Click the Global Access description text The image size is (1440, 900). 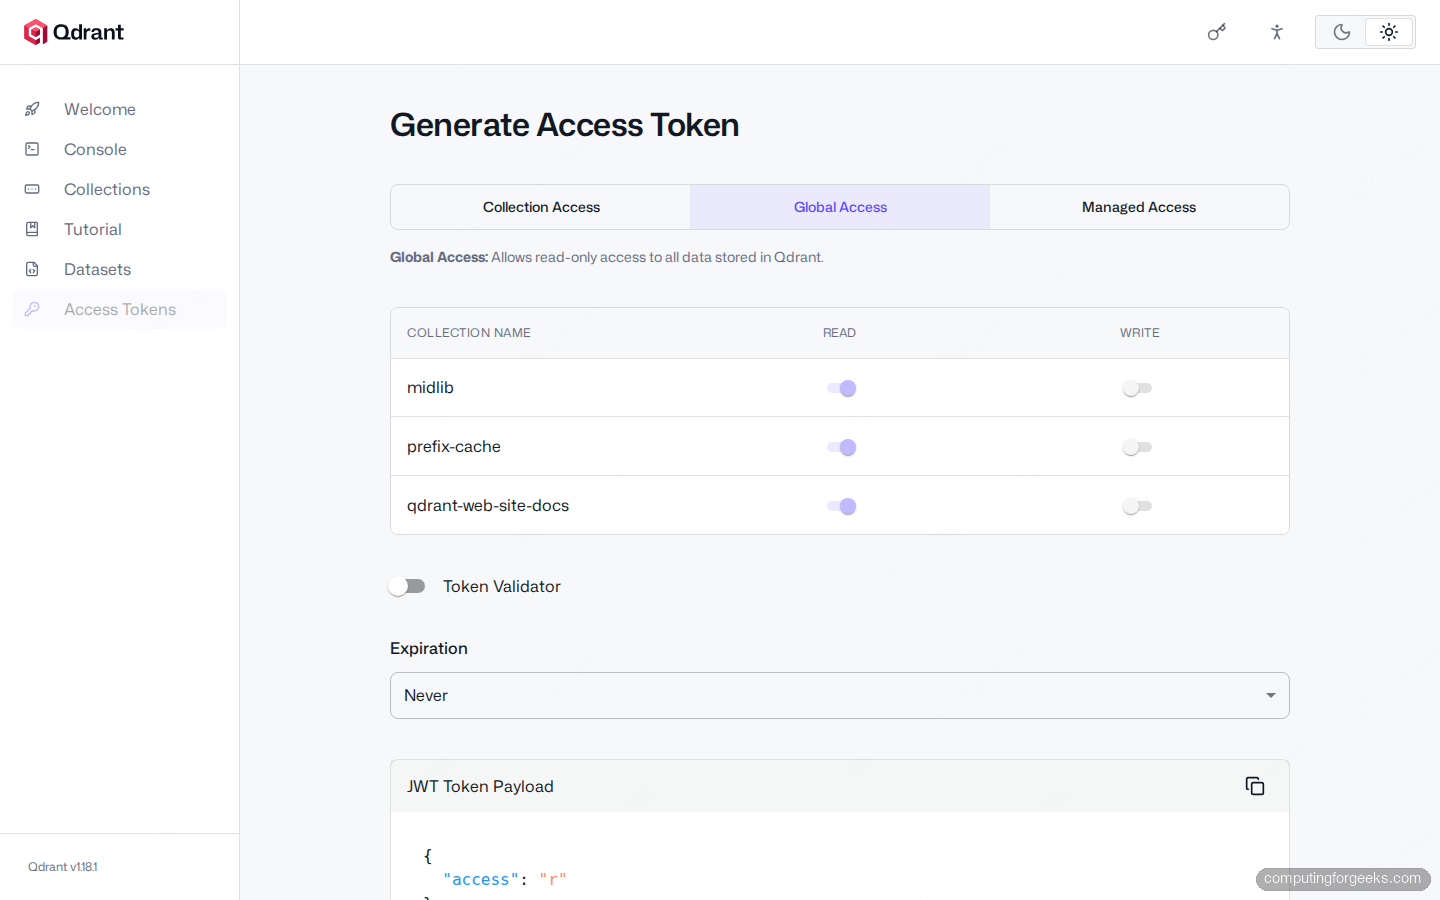(x=607, y=257)
